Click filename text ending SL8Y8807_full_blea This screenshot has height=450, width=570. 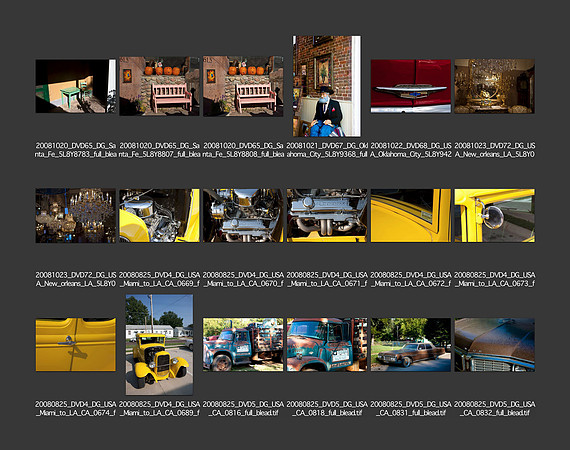pos(159,150)
